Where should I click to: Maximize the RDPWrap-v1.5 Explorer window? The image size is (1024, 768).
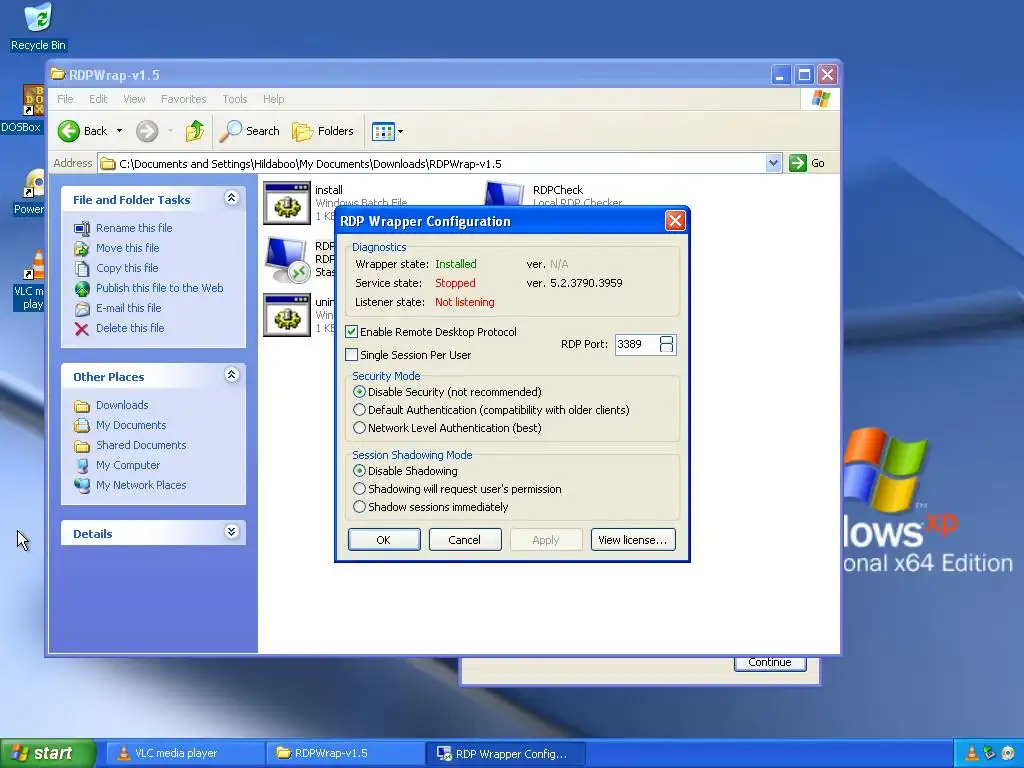click(804, 75)
